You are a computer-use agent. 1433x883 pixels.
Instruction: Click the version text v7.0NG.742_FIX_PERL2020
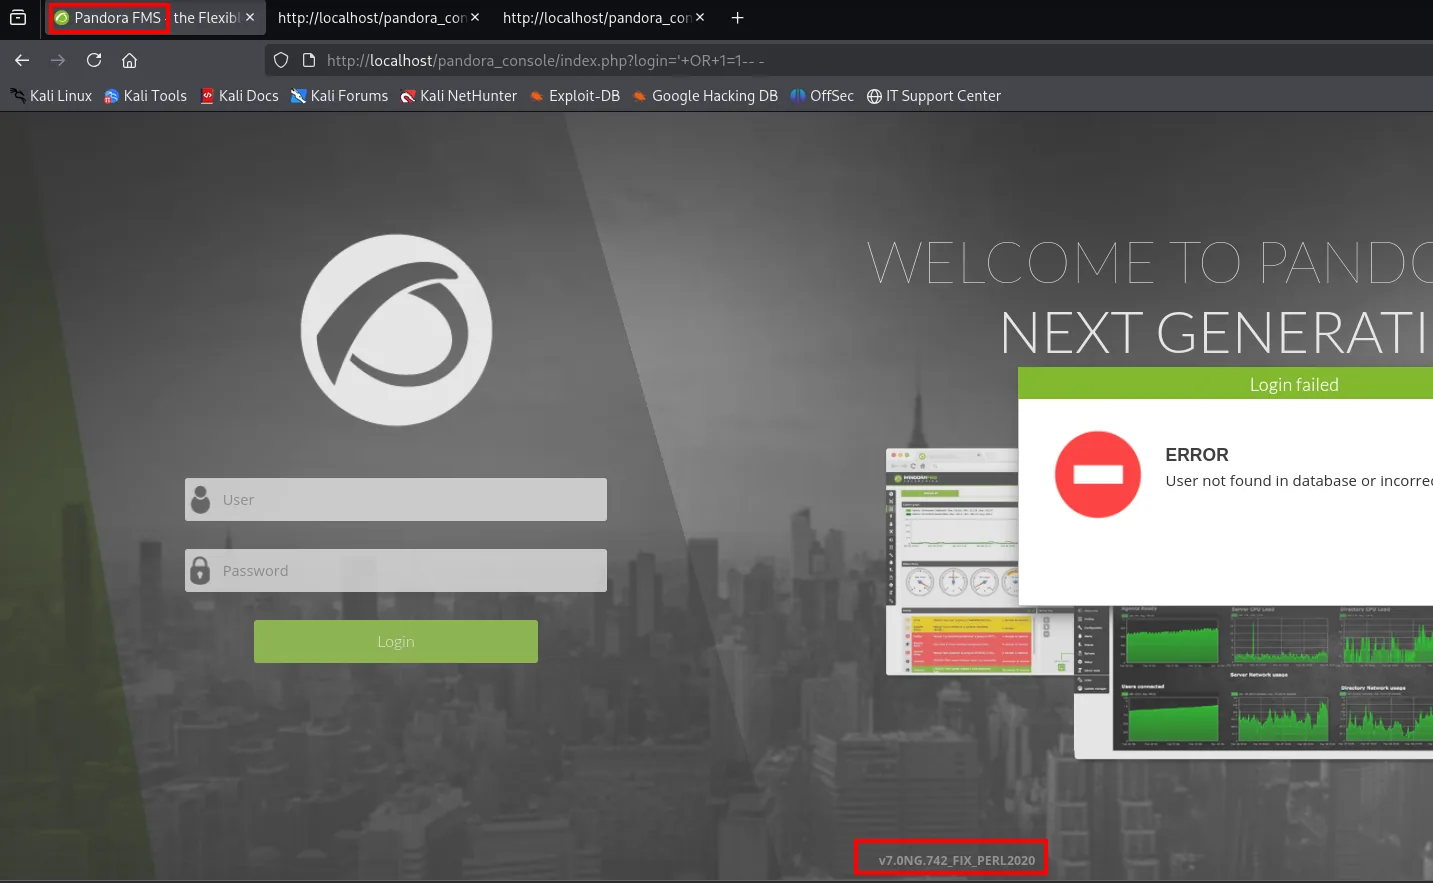coord(957,860)
